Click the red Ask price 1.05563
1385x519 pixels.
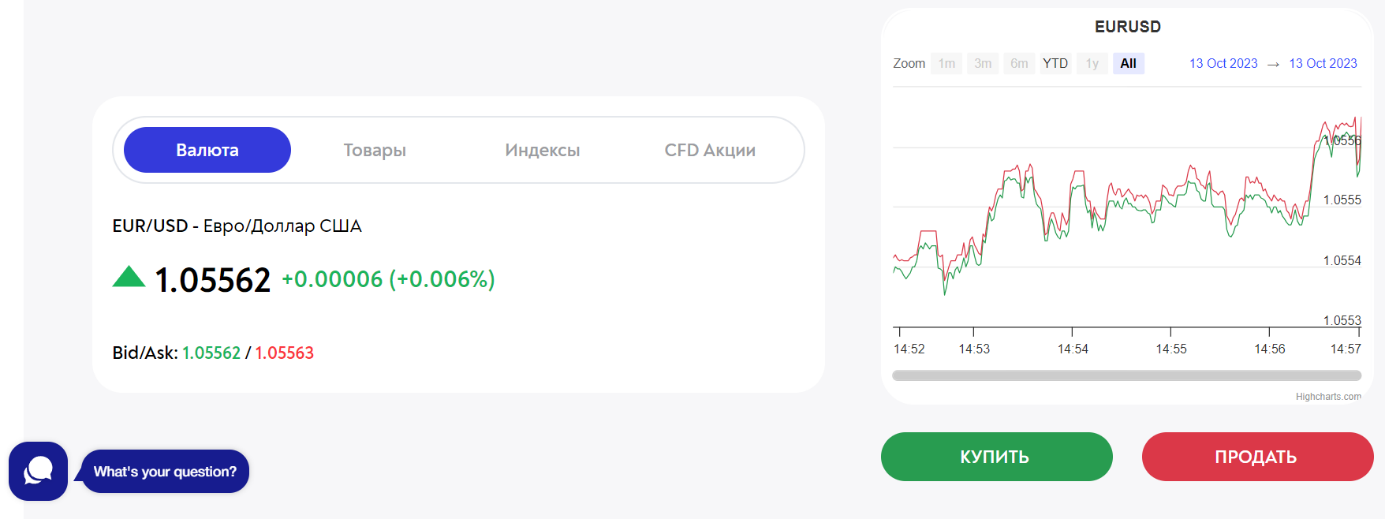coord(284,352)
